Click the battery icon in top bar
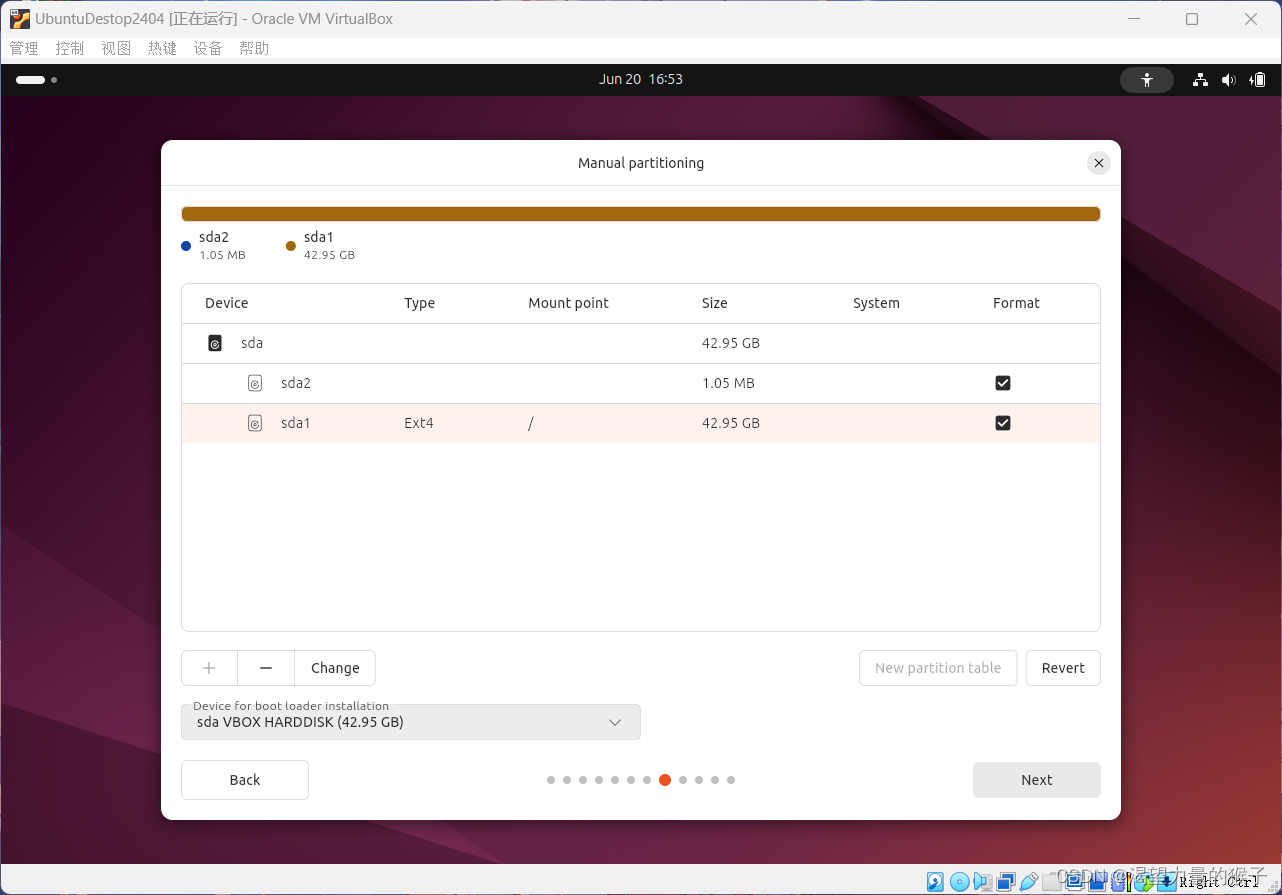This screenshot has width=1282, height=895. (x=1257, y=80)
